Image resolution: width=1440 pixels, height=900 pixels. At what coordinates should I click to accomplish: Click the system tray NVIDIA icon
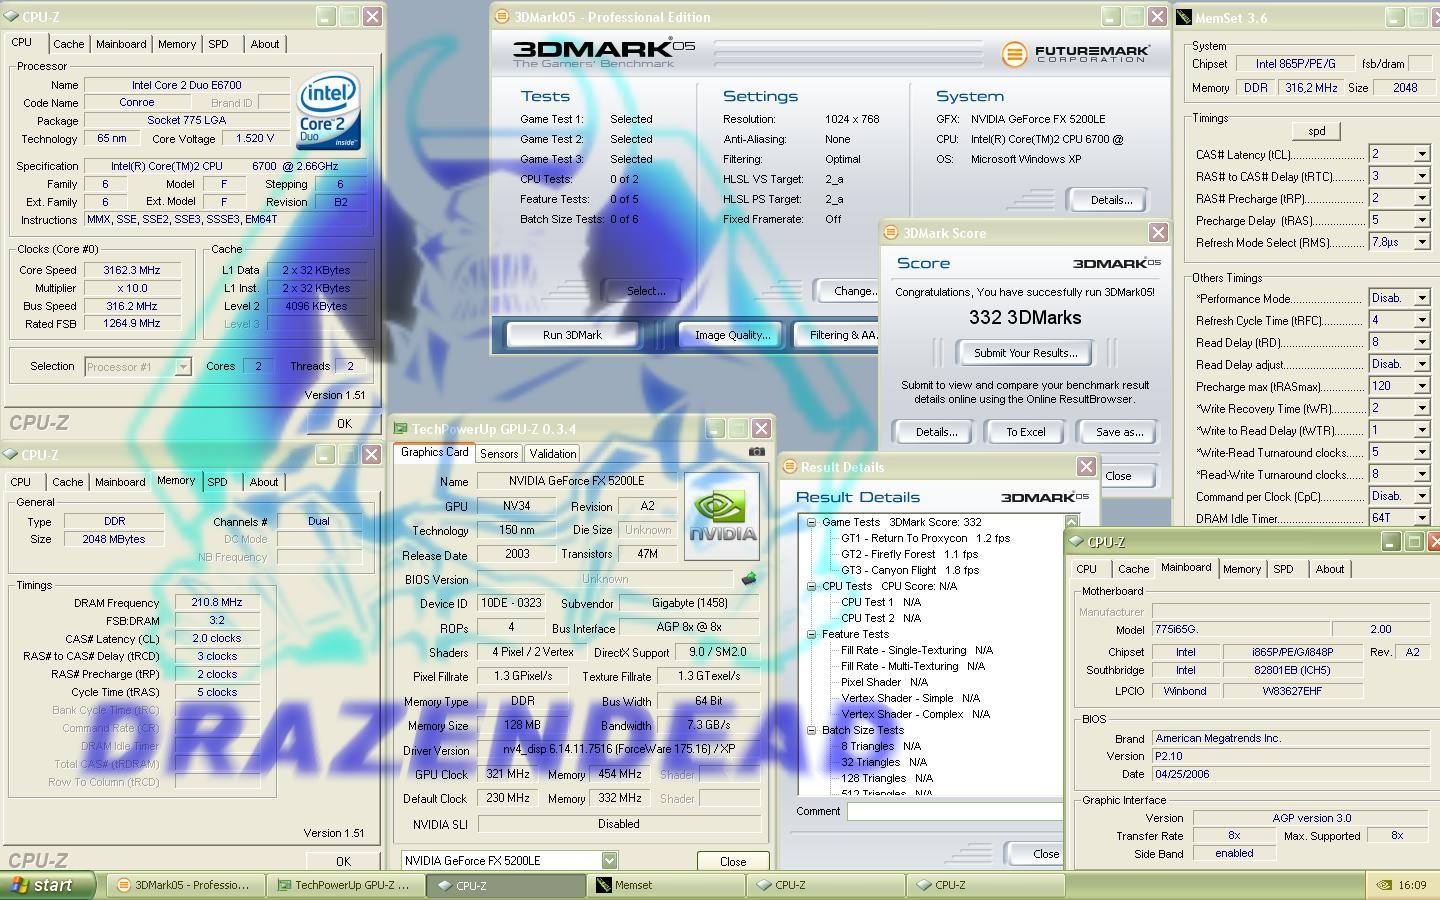pyautogui.click(x=1383, y=885)
